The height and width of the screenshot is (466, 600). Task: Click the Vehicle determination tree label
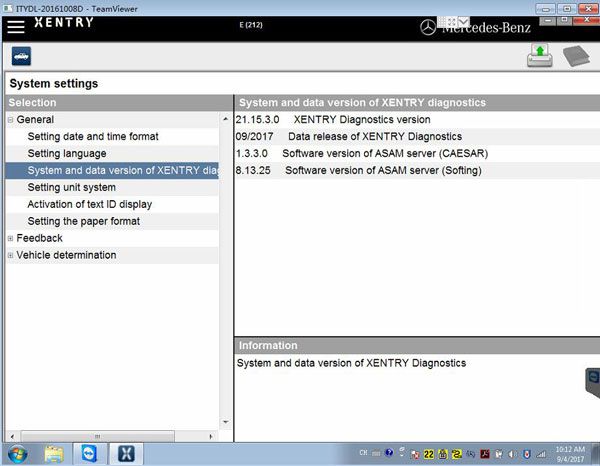[x=66, y=255]
